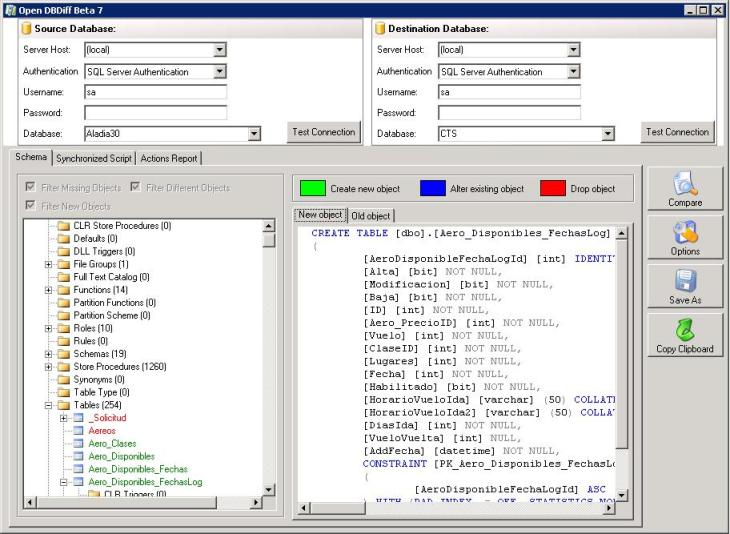730x534 pixels.
Task: Toggle Filter New Objects checkbox
Action: click(31, 205)
